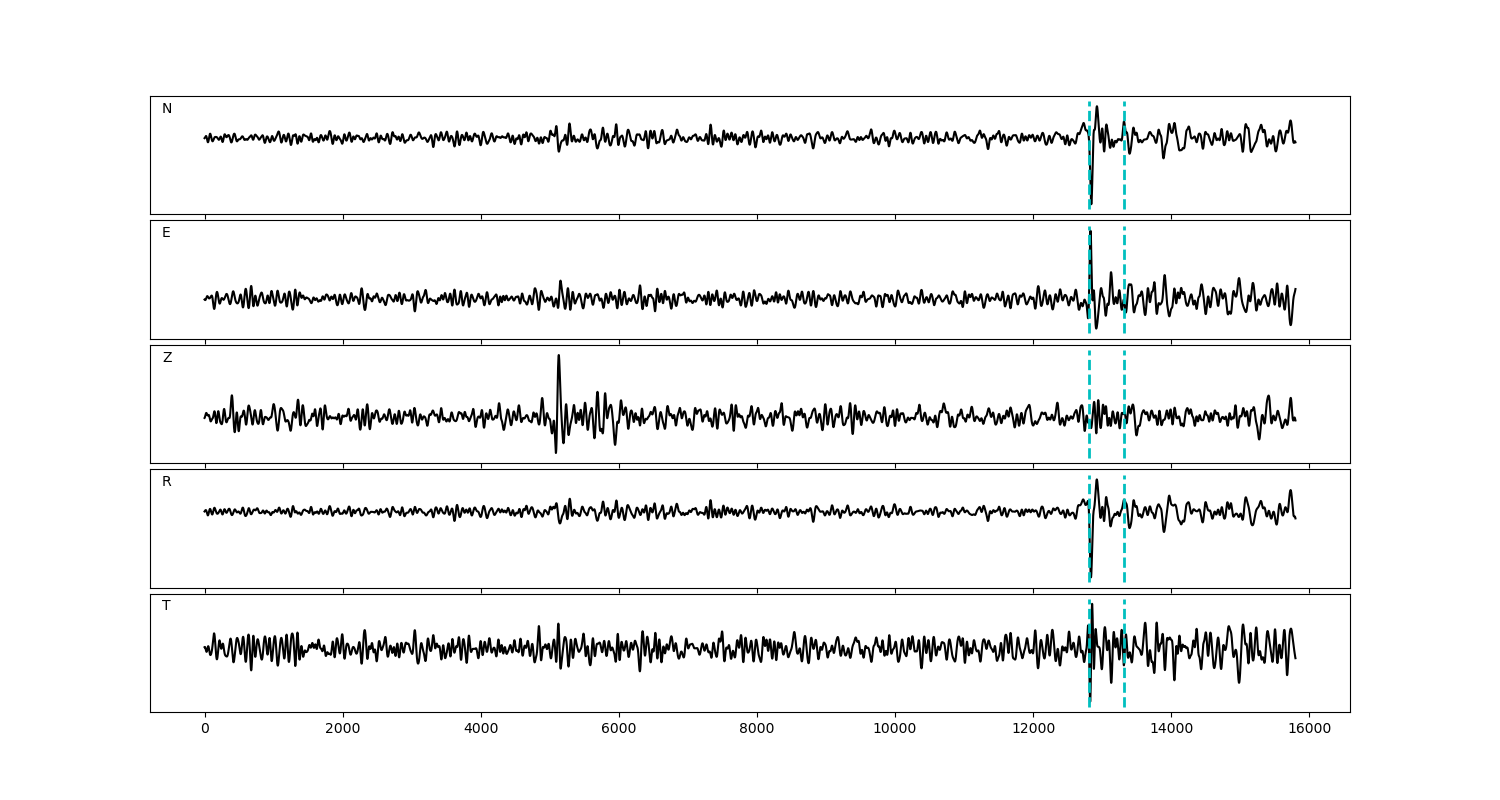Viewport: 1500px width, 800px height.
Task: Click the x-axis tick label 4000
Action: [481, 729]
